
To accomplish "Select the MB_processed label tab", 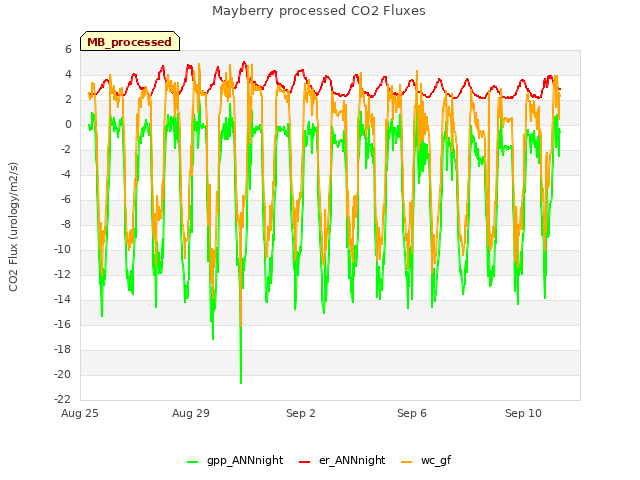I will point(130,41).
